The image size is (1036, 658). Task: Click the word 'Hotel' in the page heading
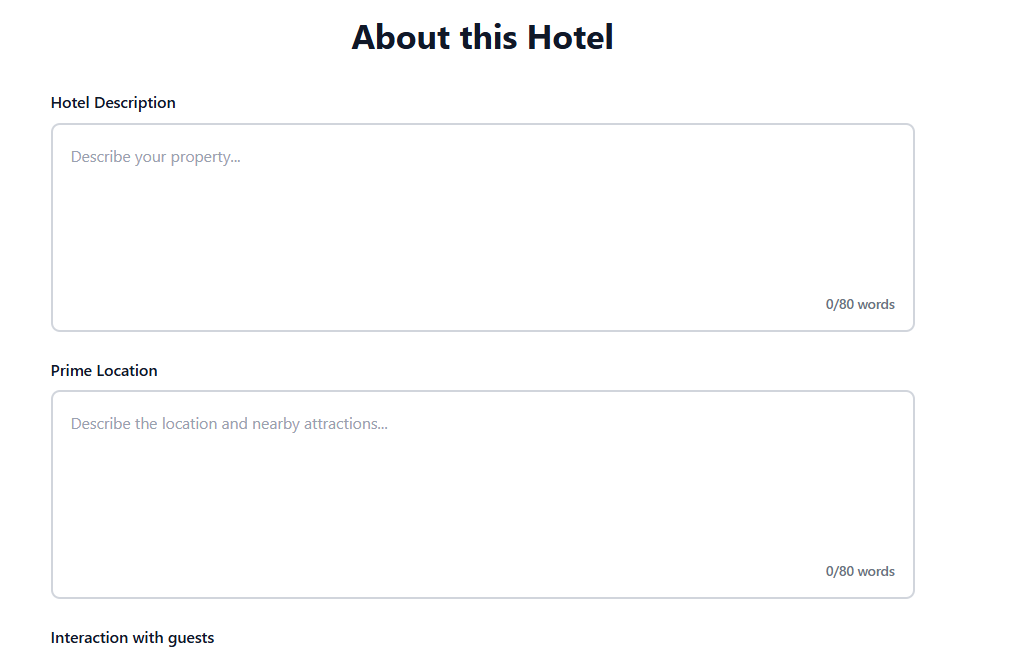tap(570, 37)
